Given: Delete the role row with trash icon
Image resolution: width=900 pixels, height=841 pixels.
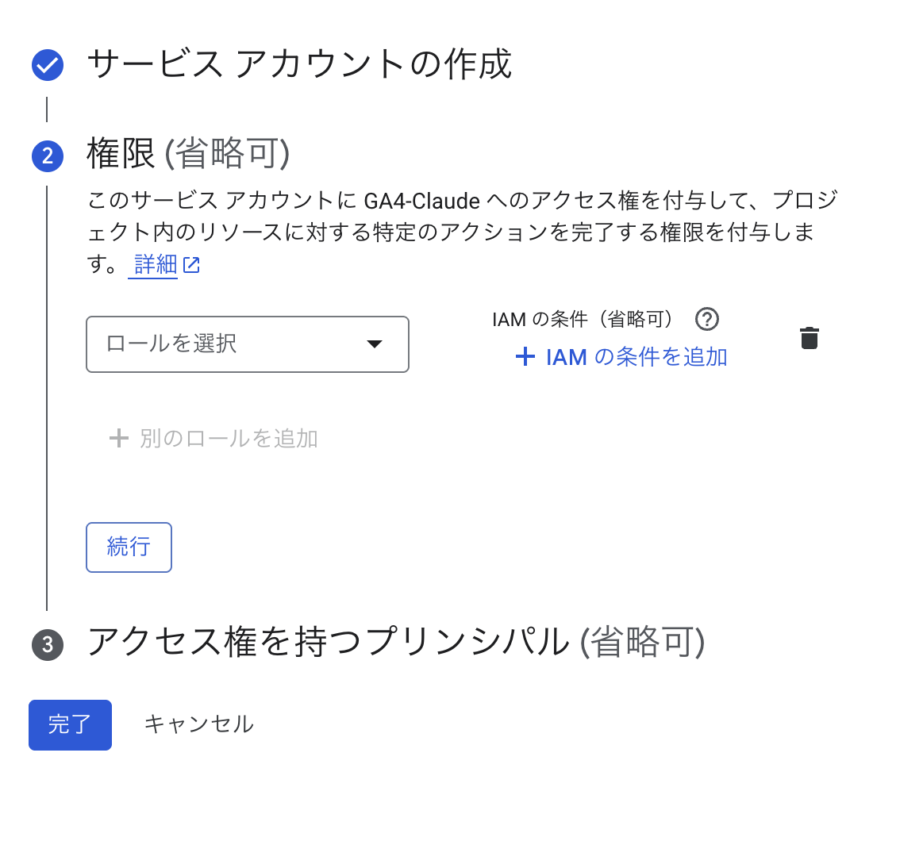Looking at the screenshot, I should point(809,338).
